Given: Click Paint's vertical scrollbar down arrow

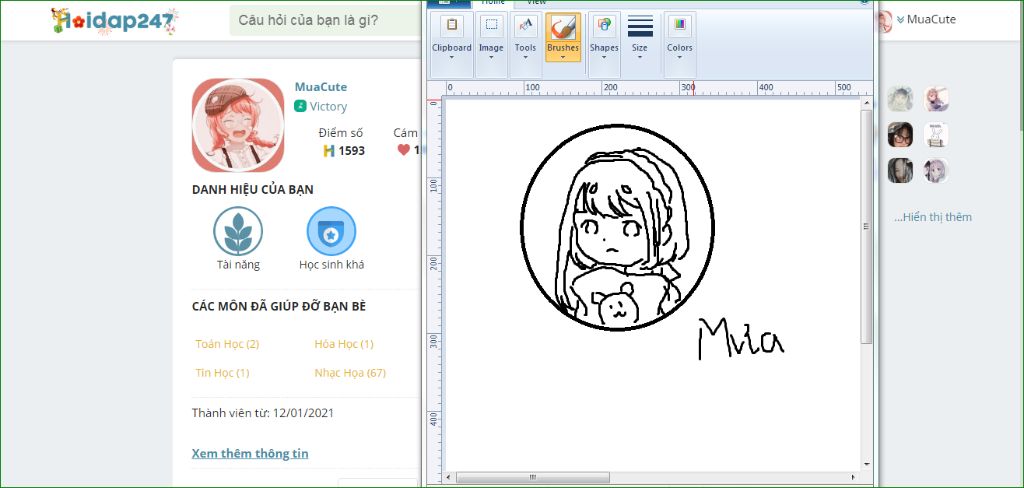Looking at the screenshot, I should (x=867, y=463).
